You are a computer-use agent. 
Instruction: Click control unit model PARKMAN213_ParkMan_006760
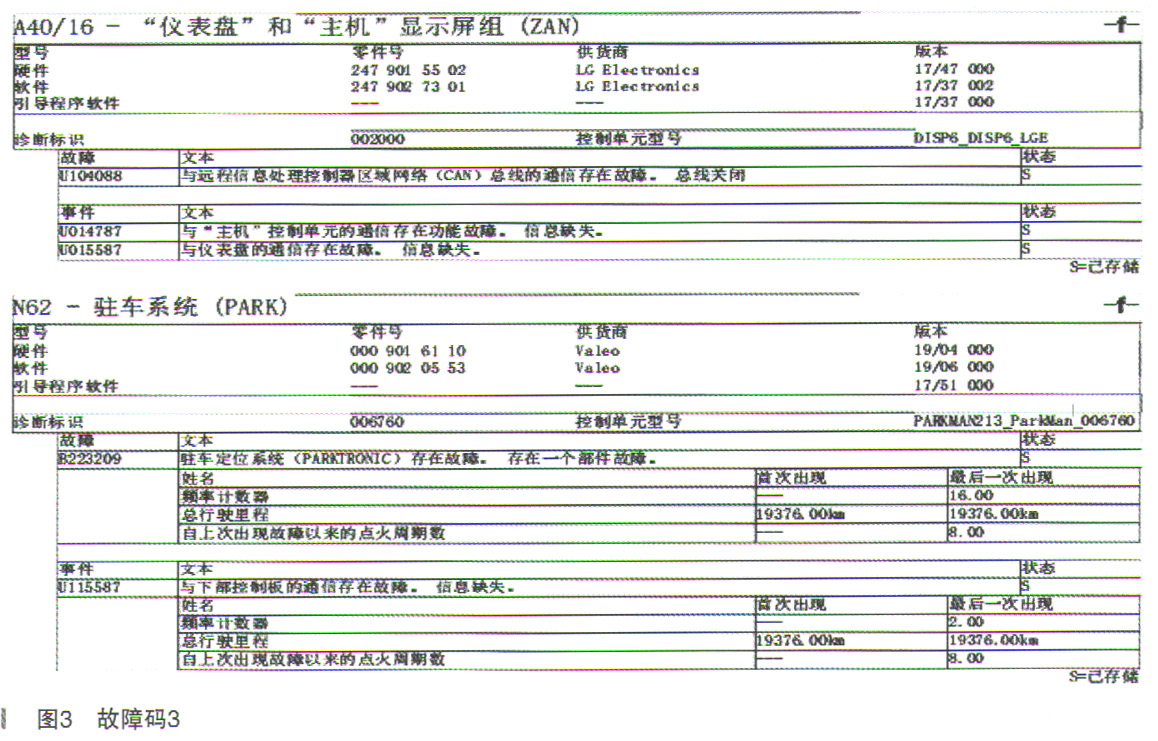(1024, 420)
